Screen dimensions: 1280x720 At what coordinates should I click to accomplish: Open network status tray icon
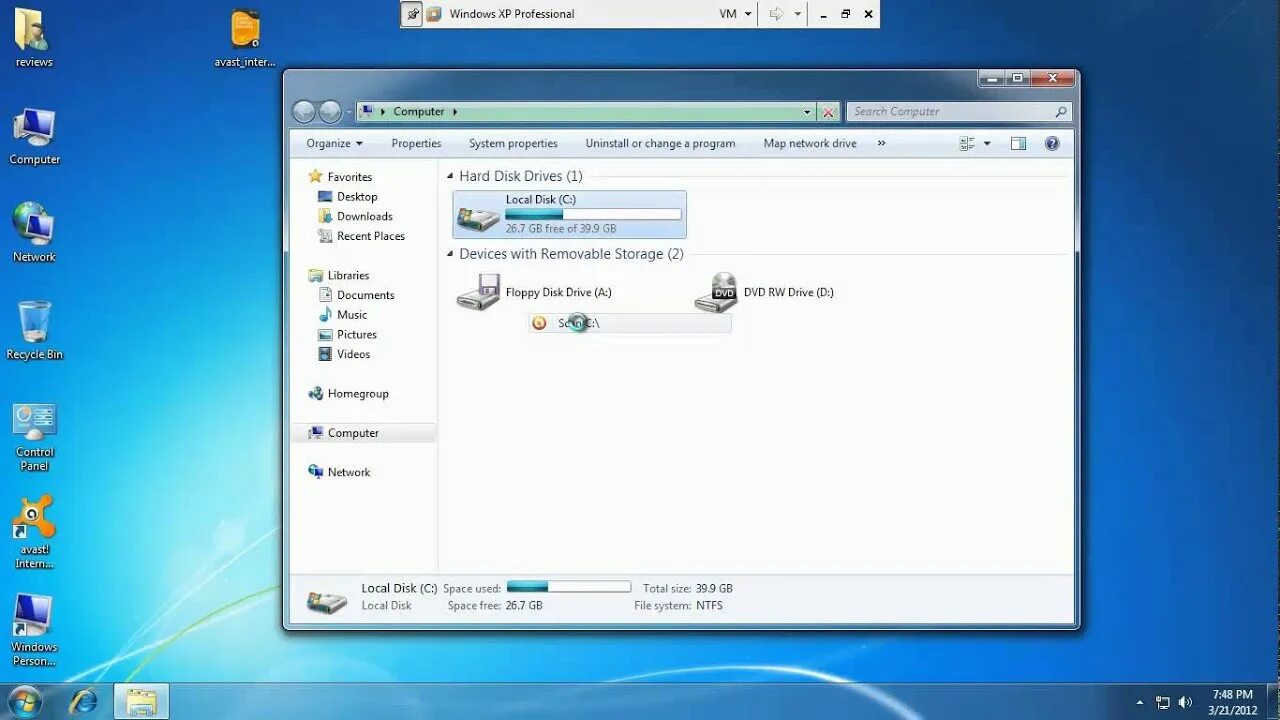[1163, 702]
